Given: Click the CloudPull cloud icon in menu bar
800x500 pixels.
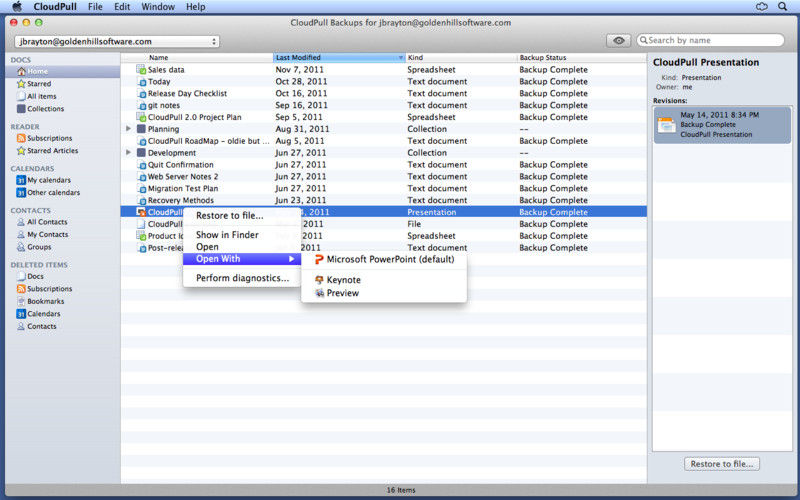Looking at the screenshot, I should [x=762, y=7].
